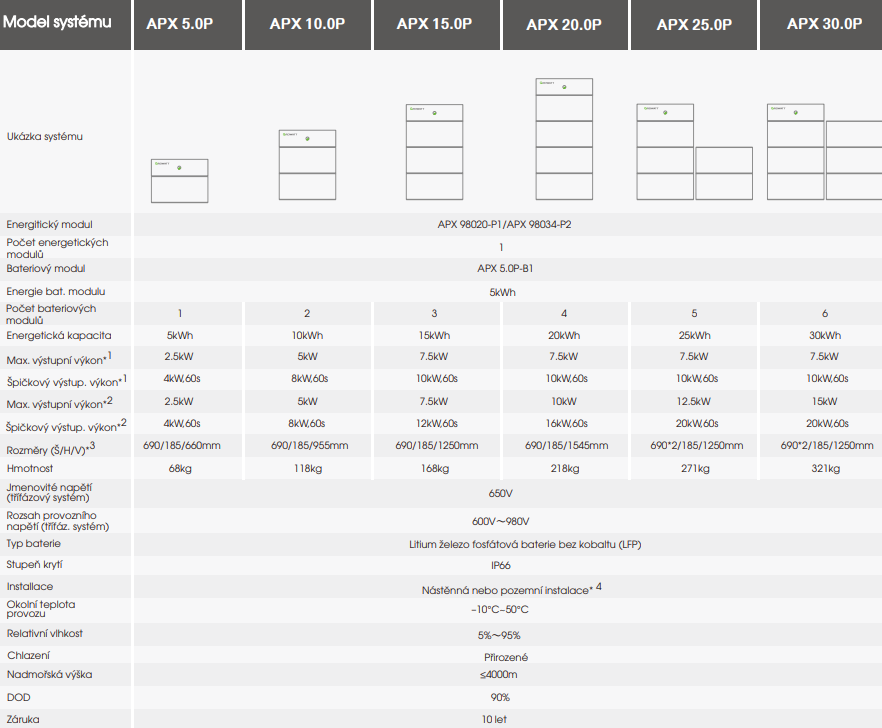
Task: Click the 15kW output power cell
Action: coord(825,401)
